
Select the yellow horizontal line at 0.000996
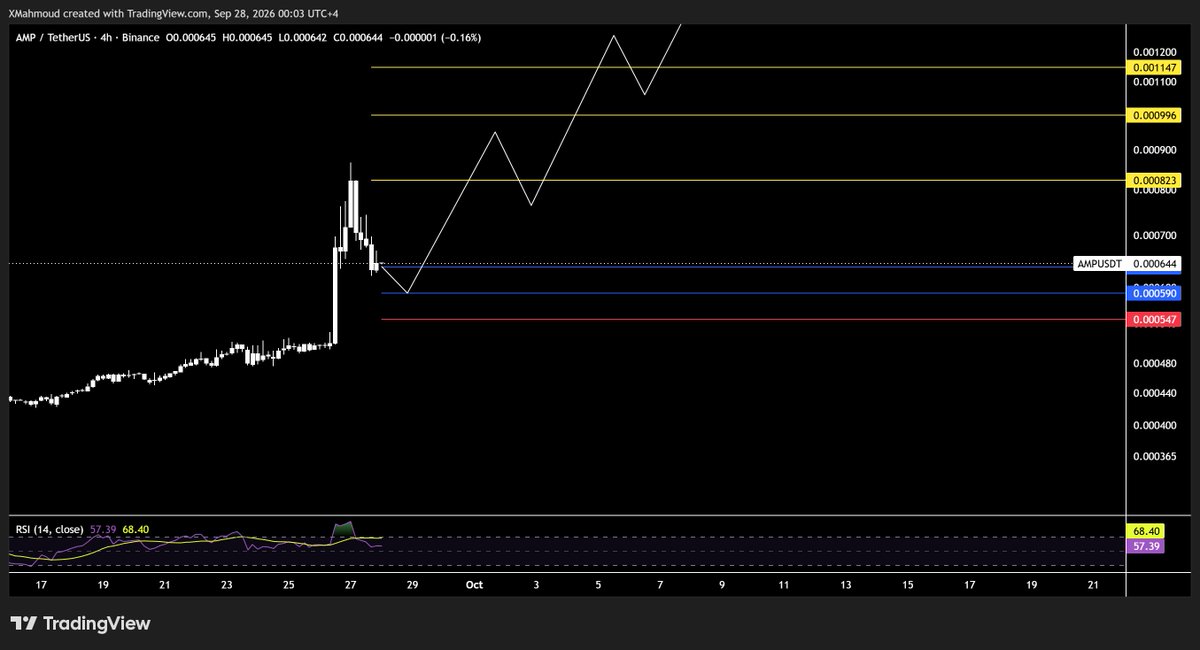[748, 115]
